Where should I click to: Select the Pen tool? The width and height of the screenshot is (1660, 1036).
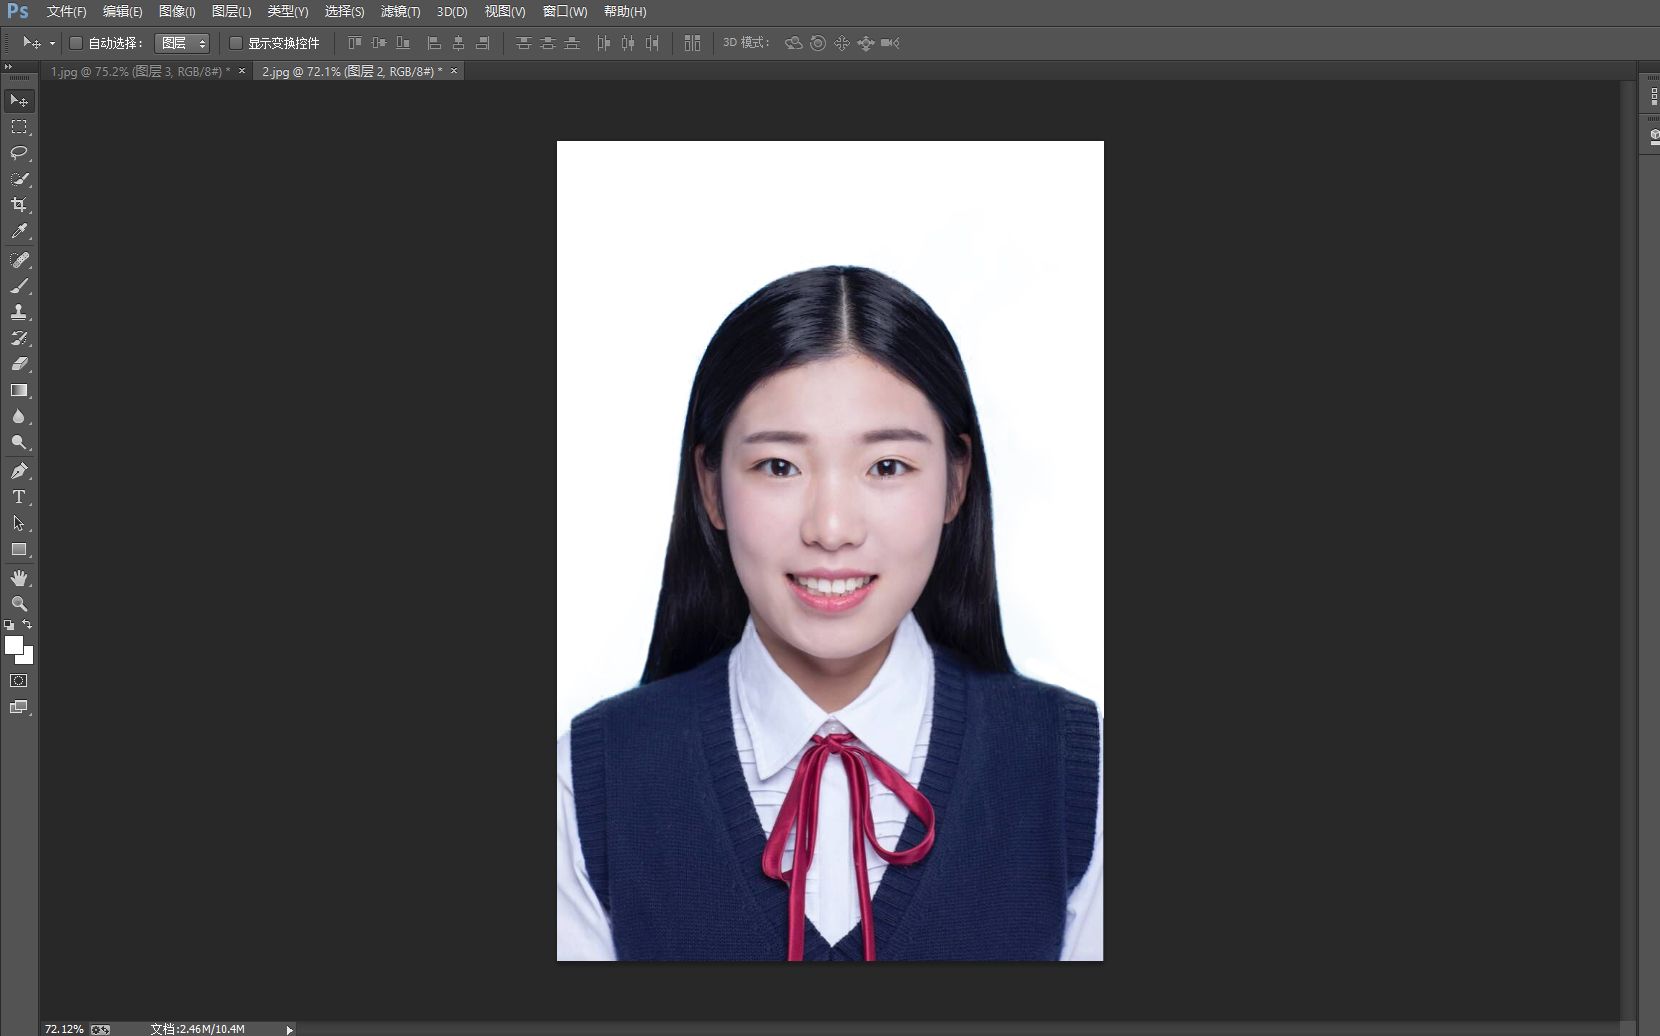tap(19, 471)
